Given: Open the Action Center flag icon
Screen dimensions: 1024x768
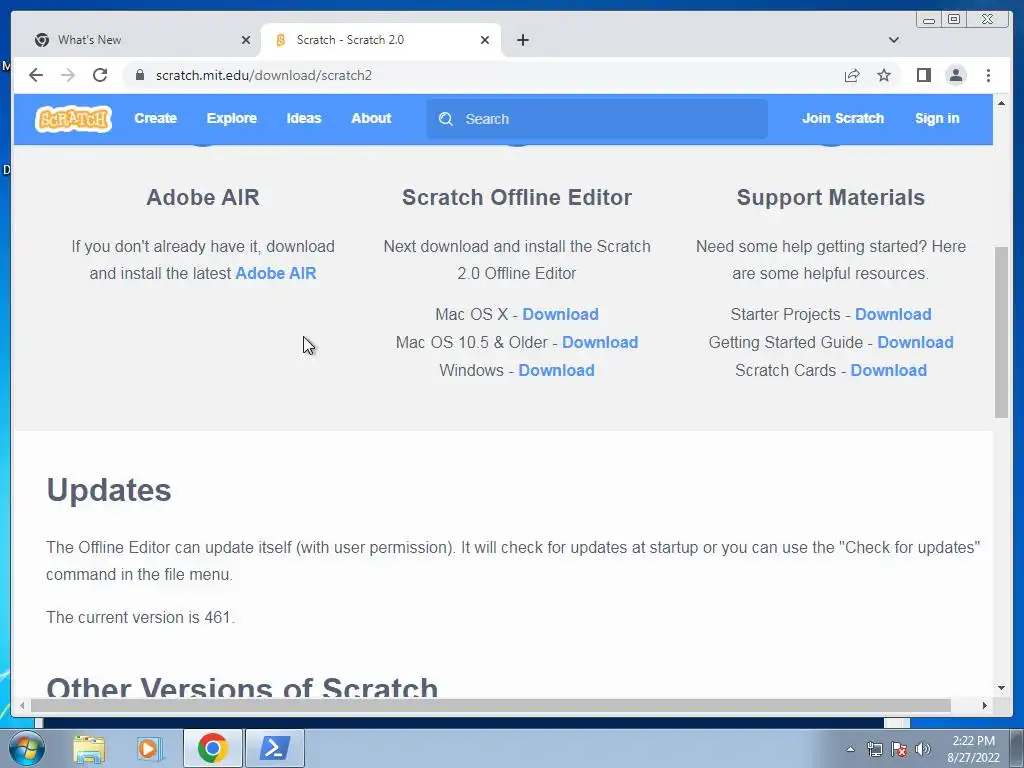Looking at the screenshot, I should coord(899,750).
